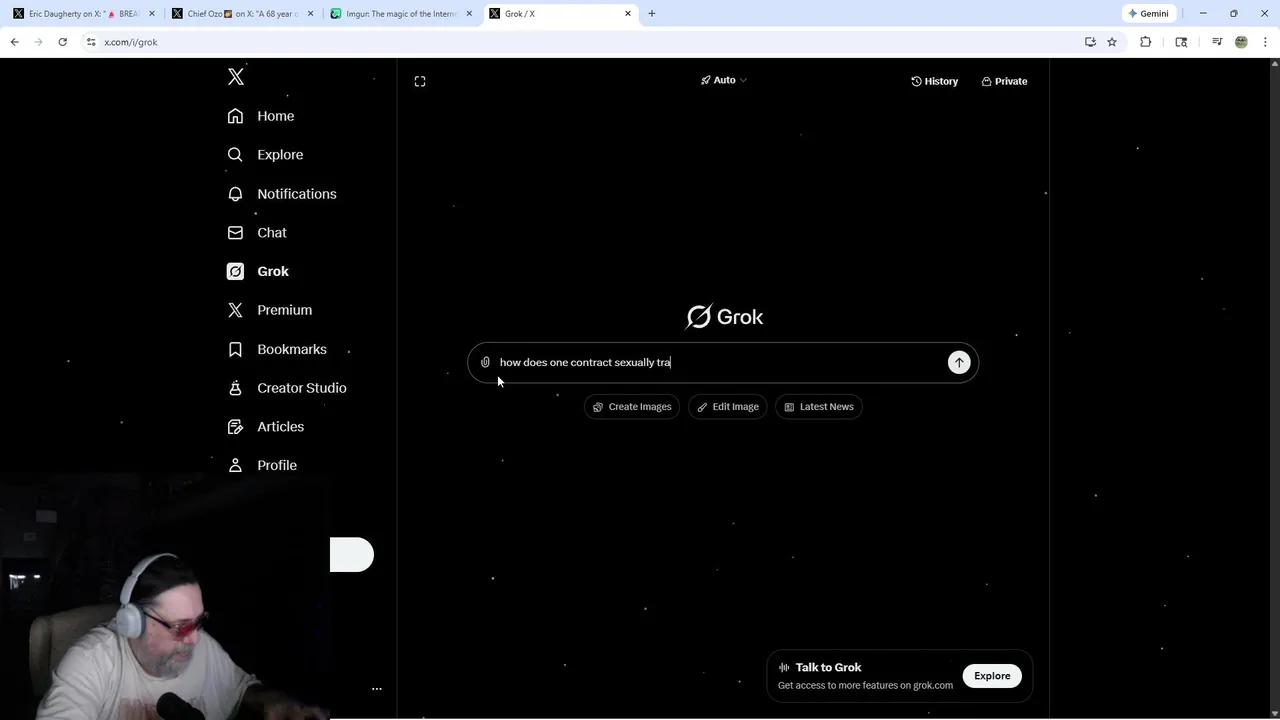Click the Home house icon
Viewport: 1280px width, 720px height.
point(235,116)
